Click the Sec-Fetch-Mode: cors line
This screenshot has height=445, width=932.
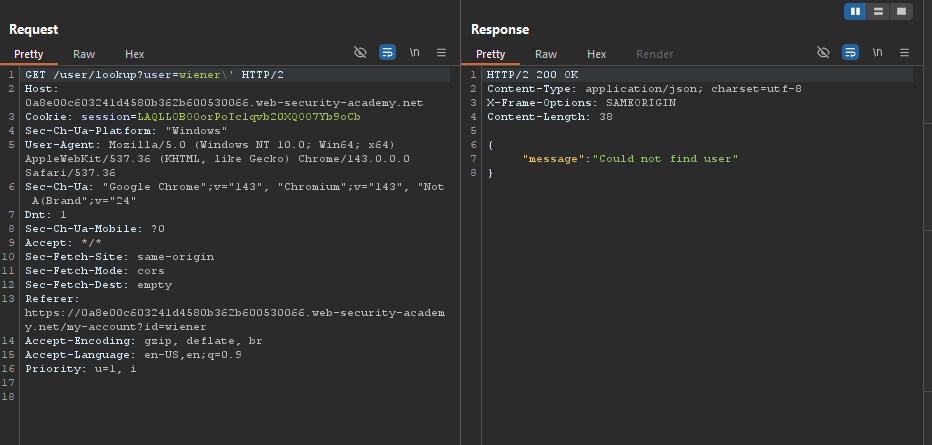click(95, 271)
